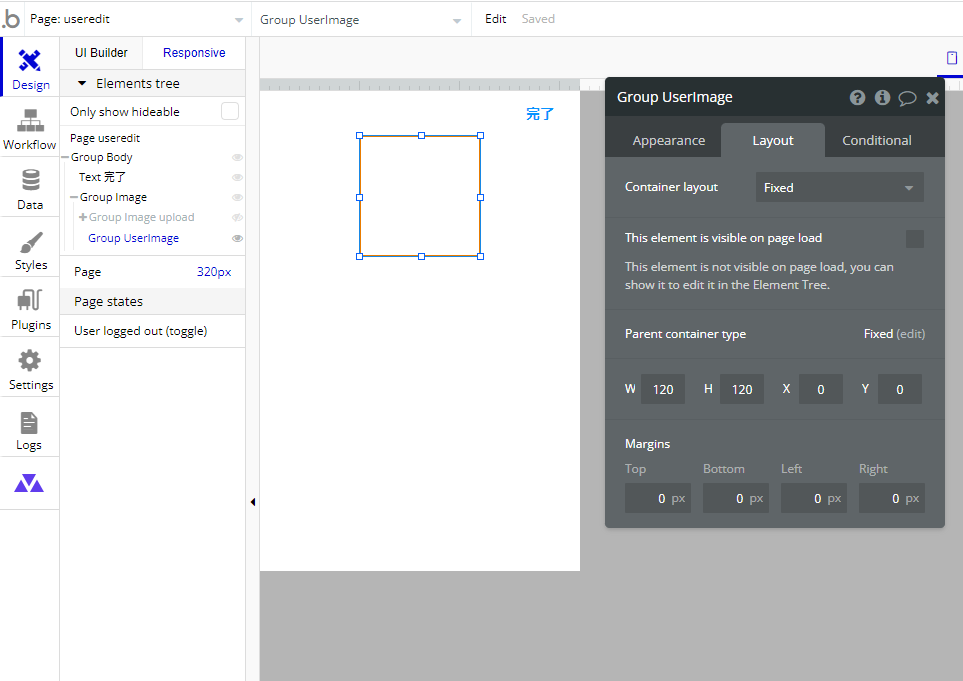This screenshot has width=963, height=681.
Task: Click the X position input field
Action: [821, 389]
